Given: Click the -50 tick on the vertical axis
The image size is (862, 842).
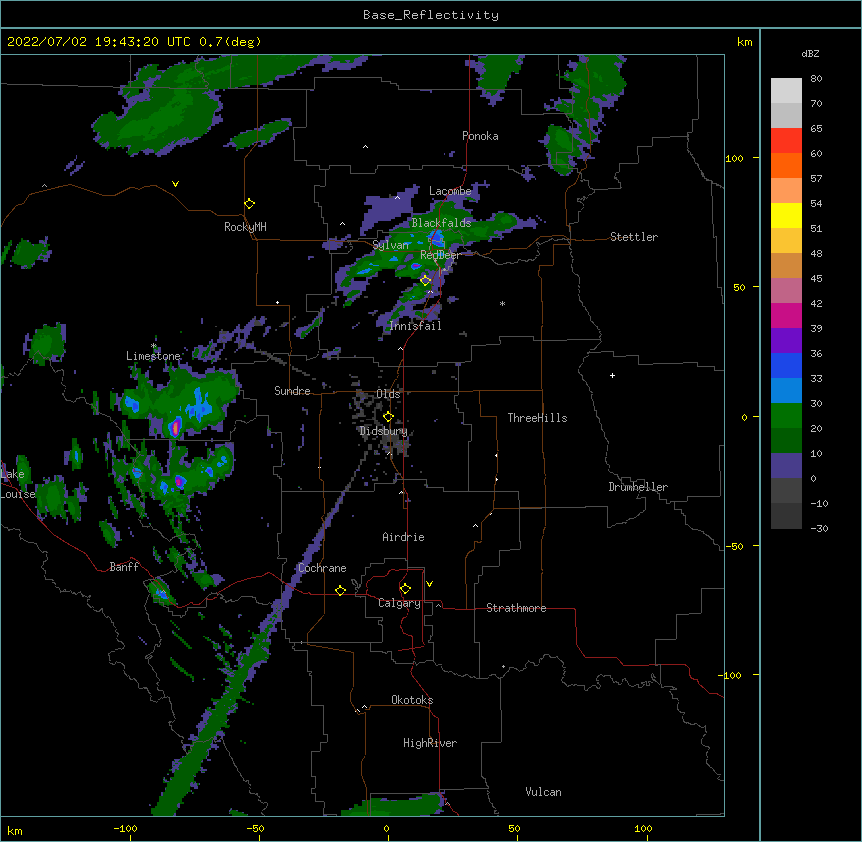Looking at the screenshot, I should point(734,546).
